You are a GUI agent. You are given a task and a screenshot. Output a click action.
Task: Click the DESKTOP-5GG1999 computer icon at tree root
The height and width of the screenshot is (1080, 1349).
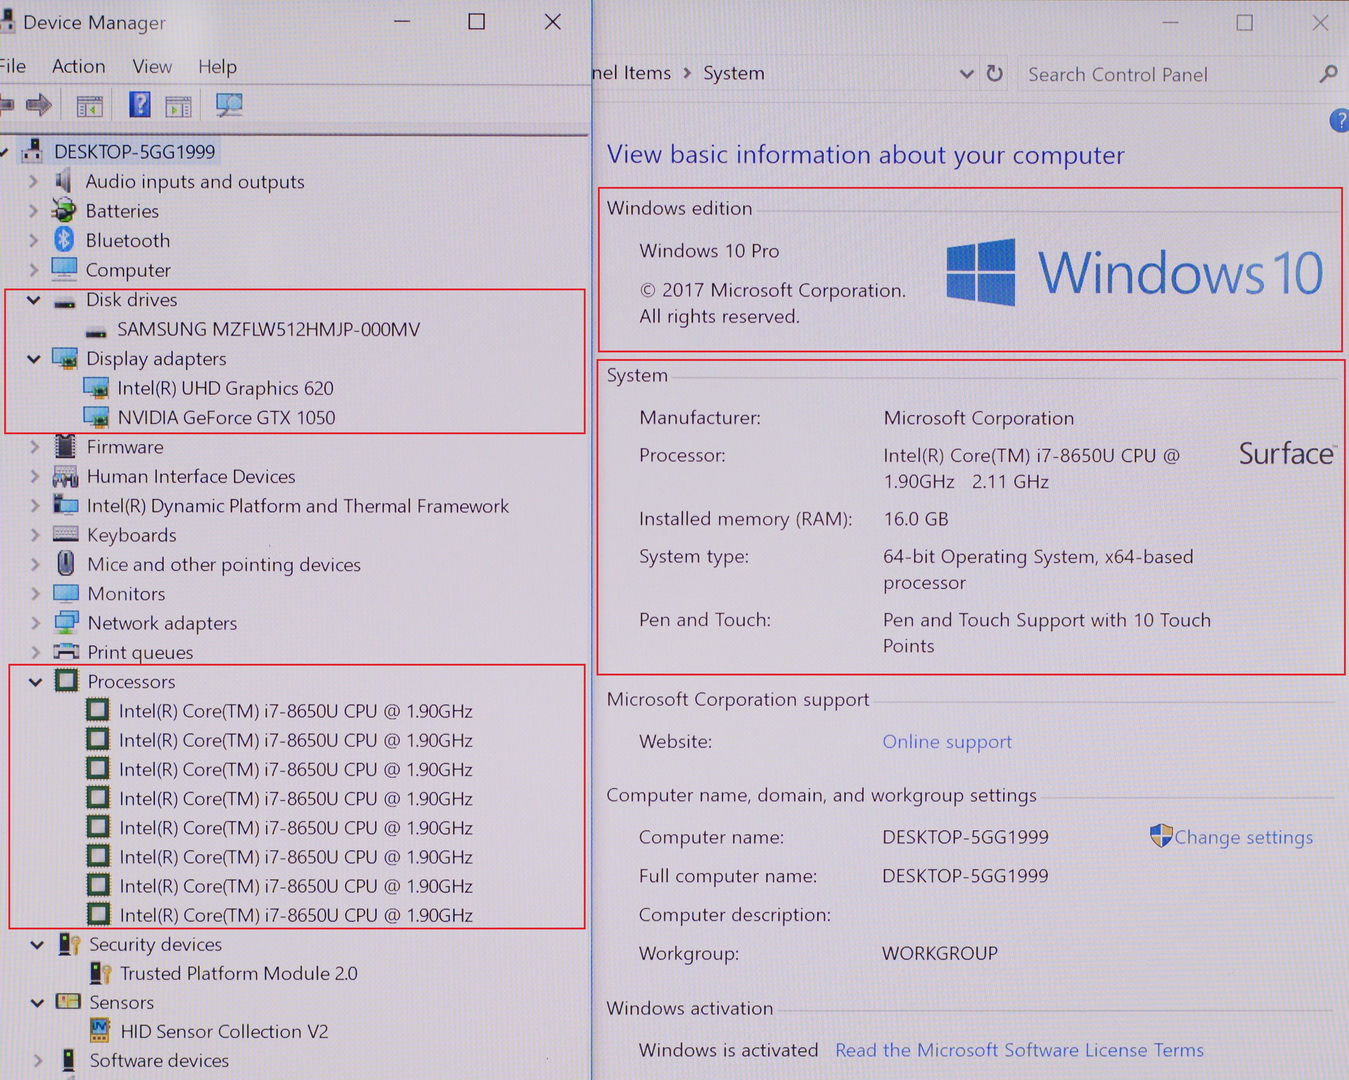33,151
